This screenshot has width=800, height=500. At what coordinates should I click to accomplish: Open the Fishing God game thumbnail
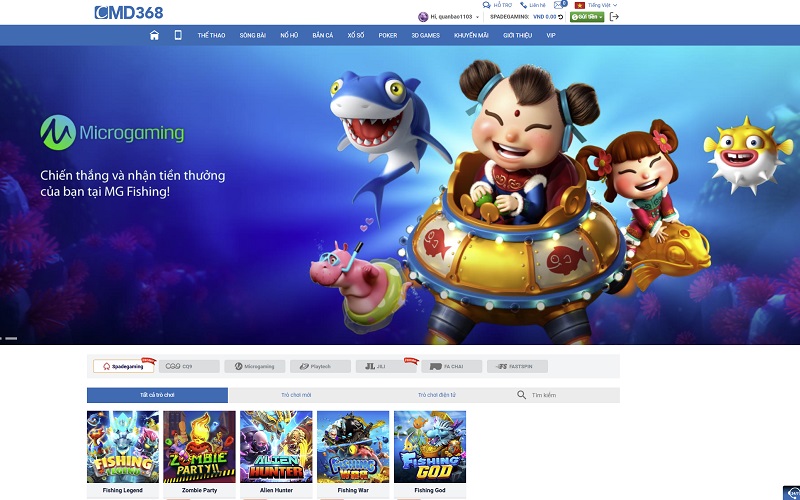[430, 447]
